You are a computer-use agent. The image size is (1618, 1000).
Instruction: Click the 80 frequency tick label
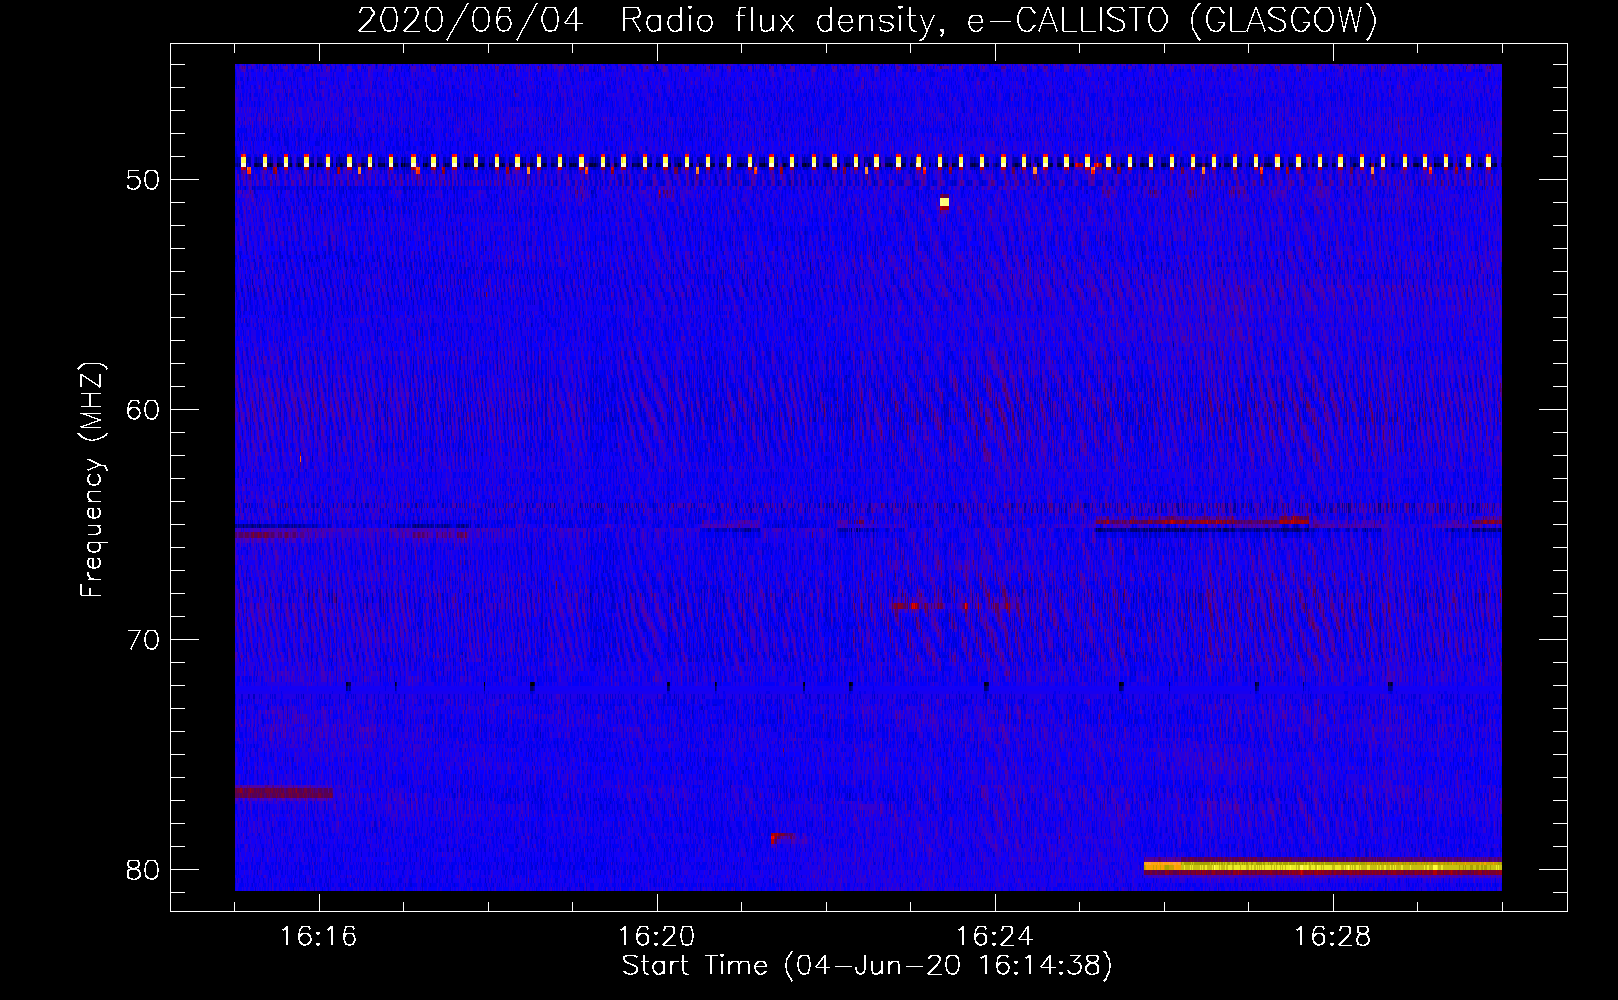click(x=143, y=870)
